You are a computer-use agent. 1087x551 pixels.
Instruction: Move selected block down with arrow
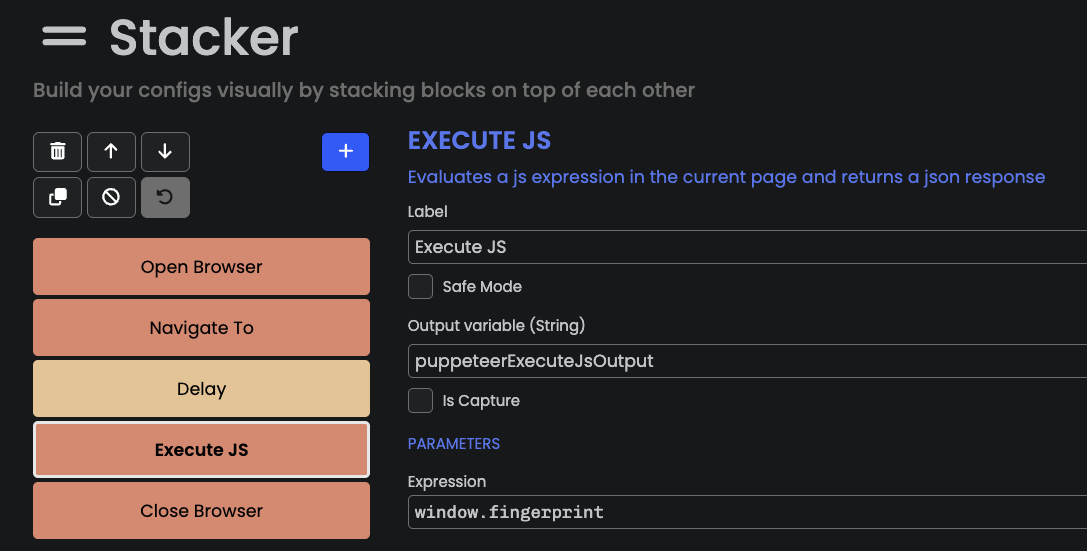165,152
